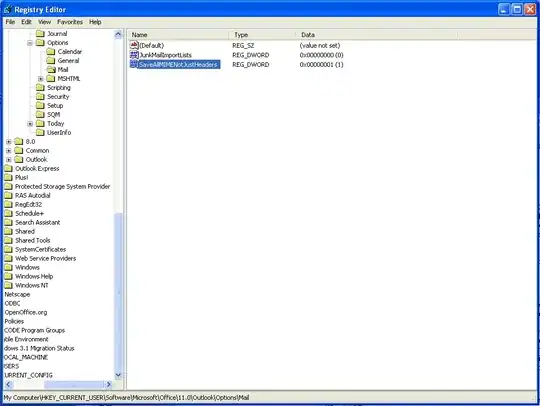Open the View menu
This screenshot has height=406, width=540.
coord(44,22)
